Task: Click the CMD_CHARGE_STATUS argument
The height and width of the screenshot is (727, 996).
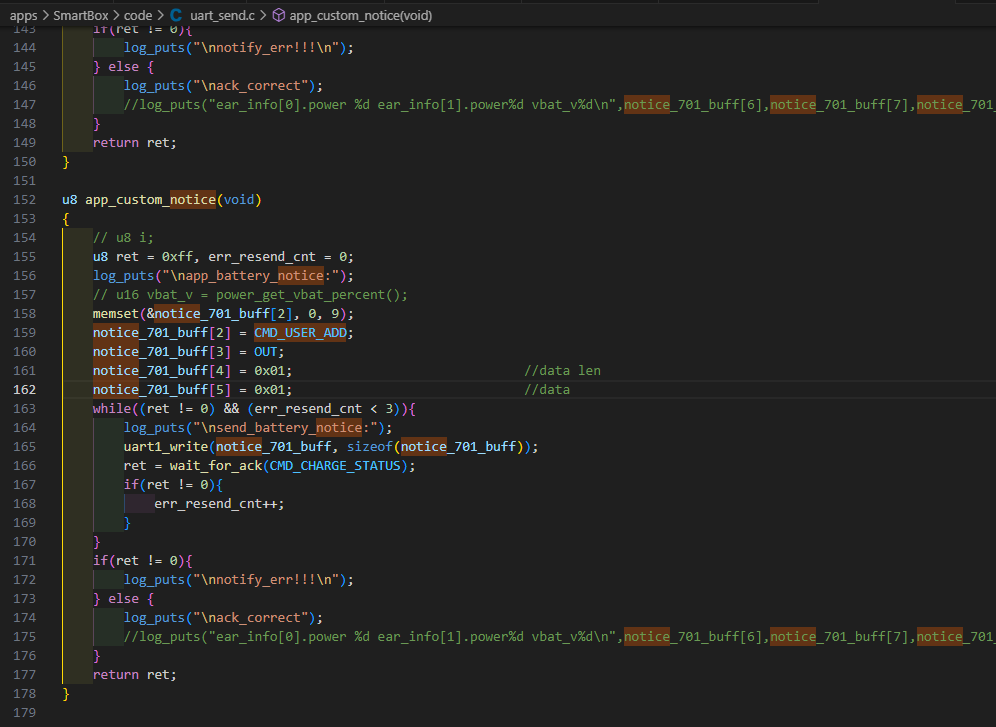Action: point(335,465)
